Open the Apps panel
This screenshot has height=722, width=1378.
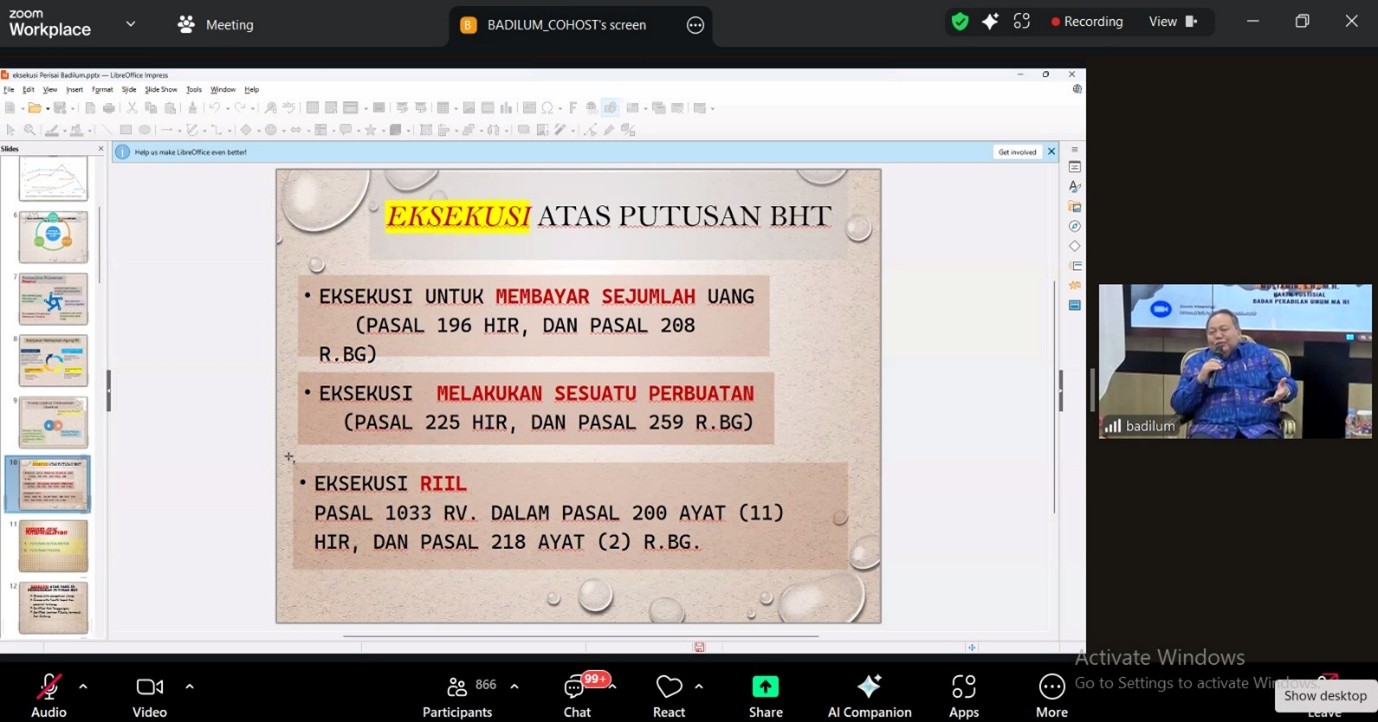pos(963,695)
